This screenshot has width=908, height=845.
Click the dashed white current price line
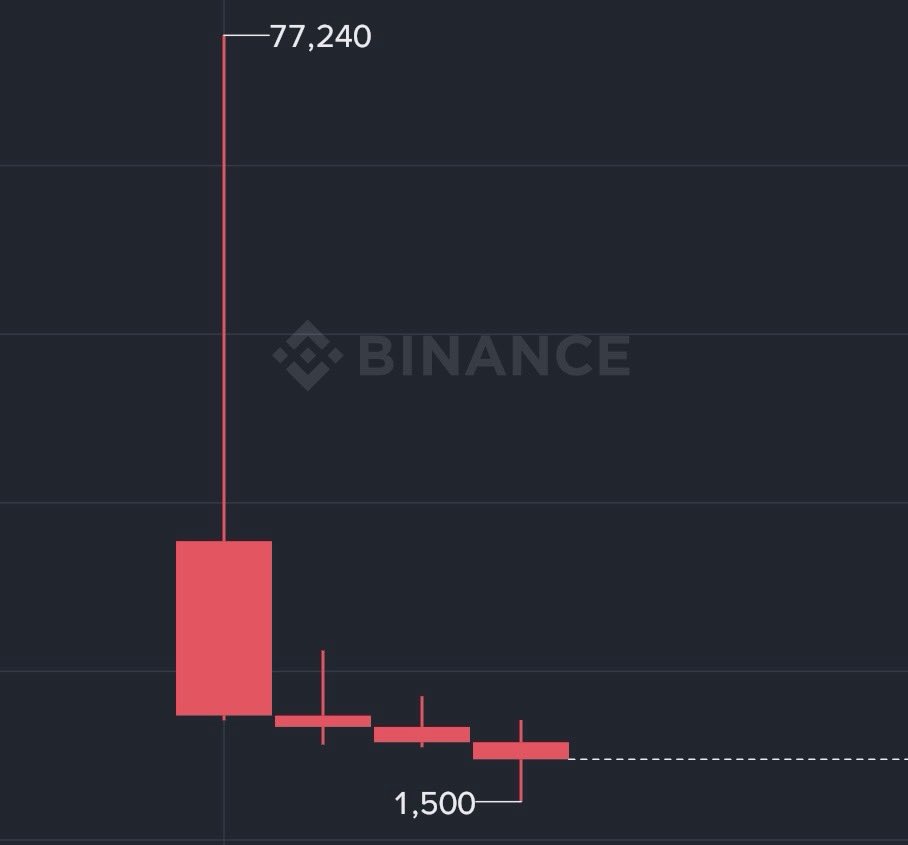[x=738, y=759]
